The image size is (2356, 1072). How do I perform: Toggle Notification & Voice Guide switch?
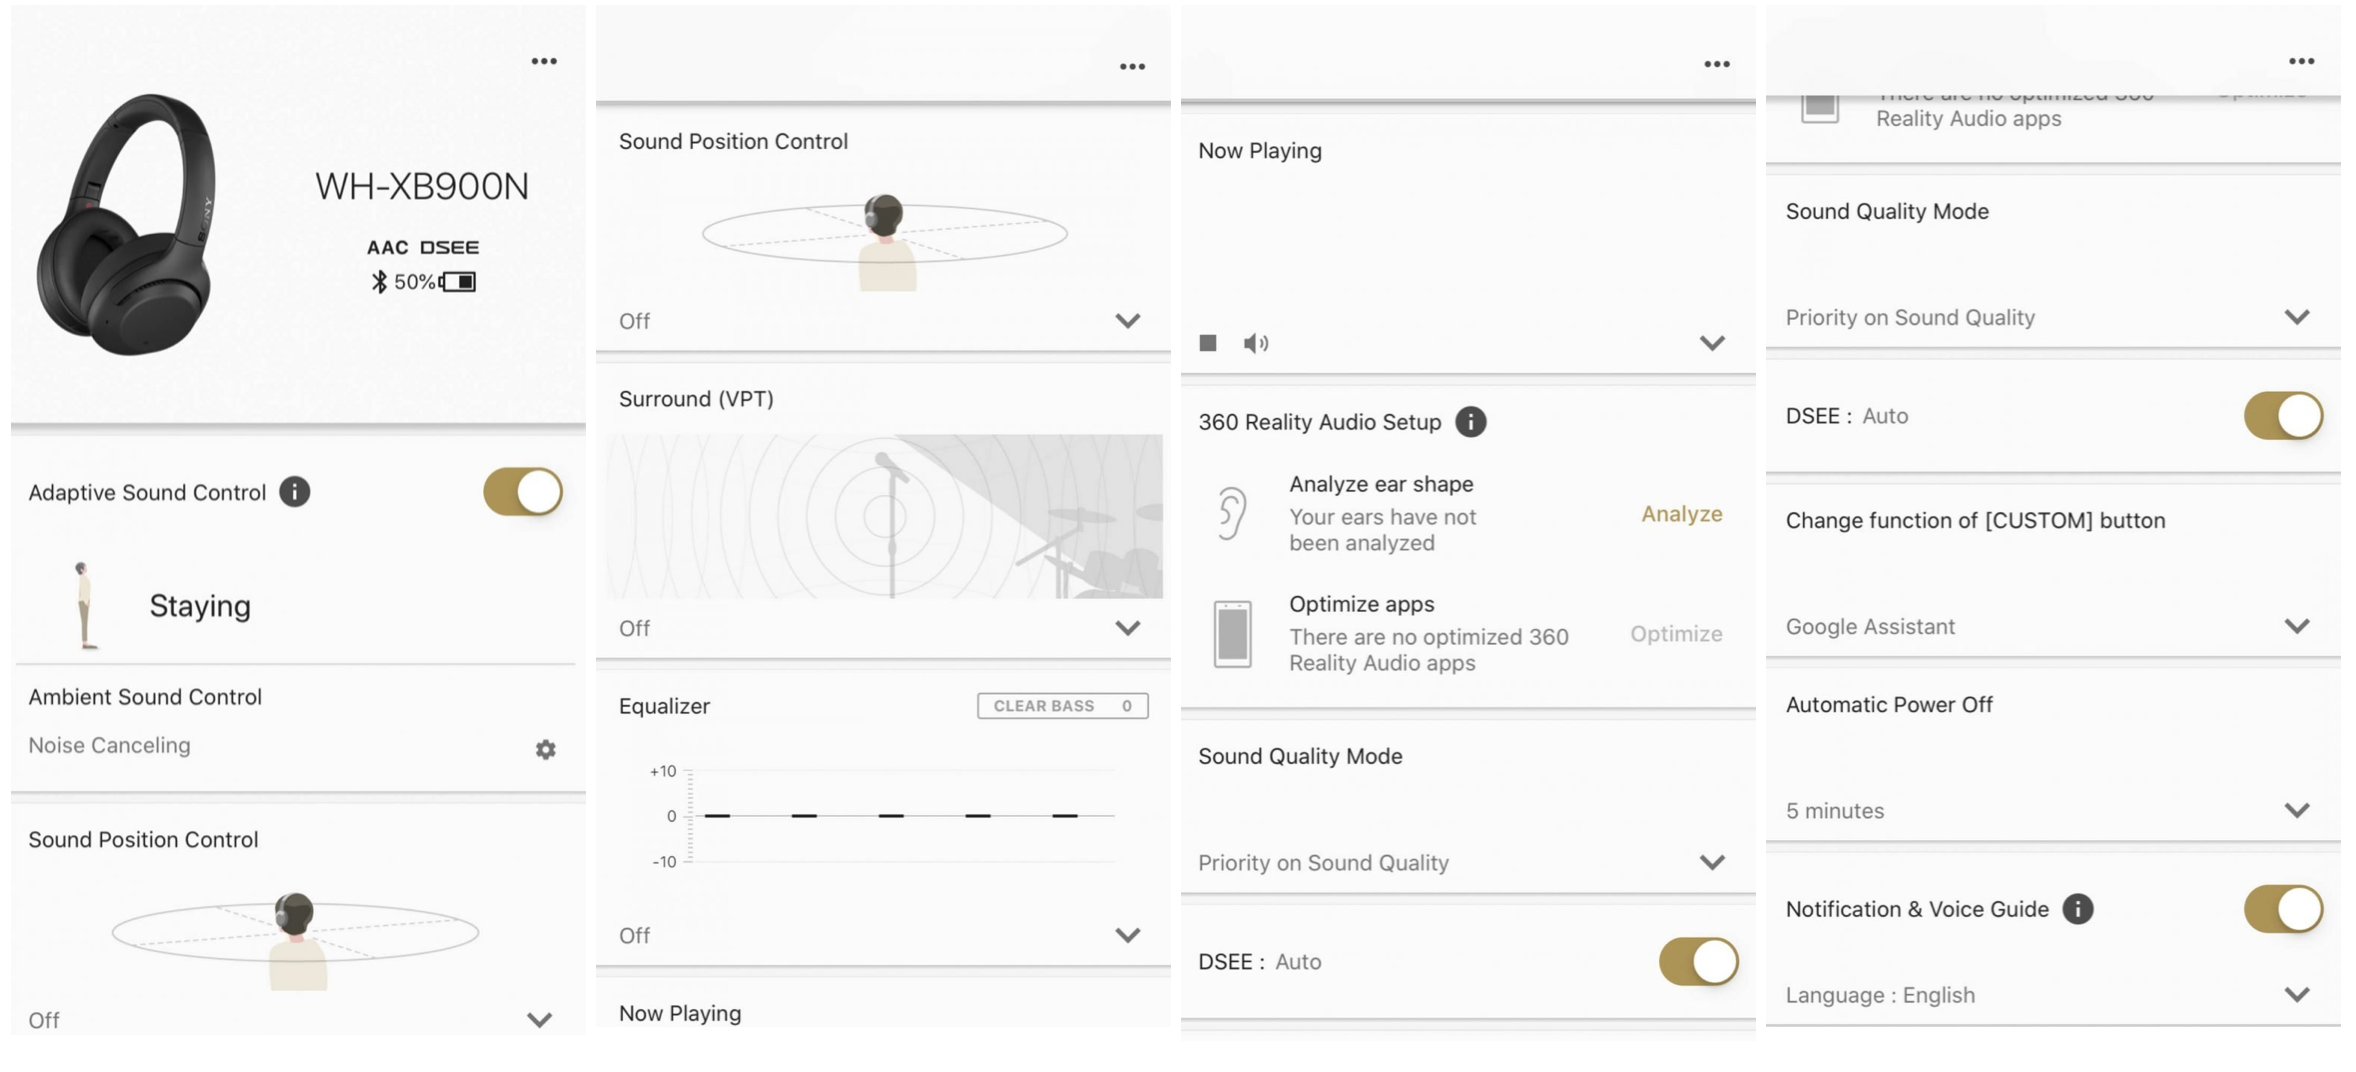click(2284, 909)
